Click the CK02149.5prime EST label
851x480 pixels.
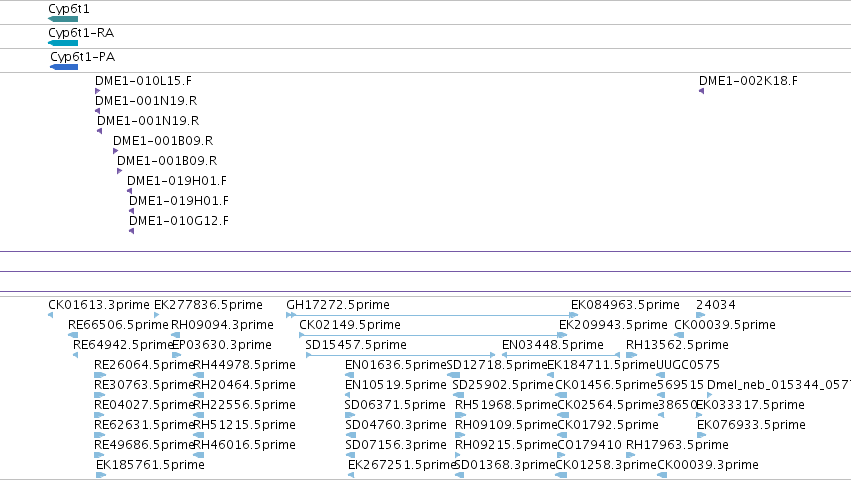pos(350,325)
